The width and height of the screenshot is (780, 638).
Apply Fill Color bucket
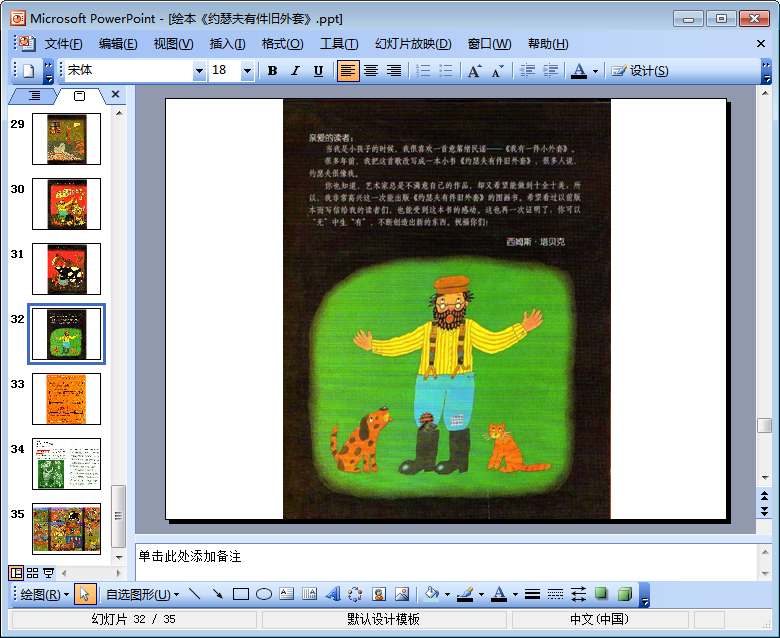click(431, 594)
